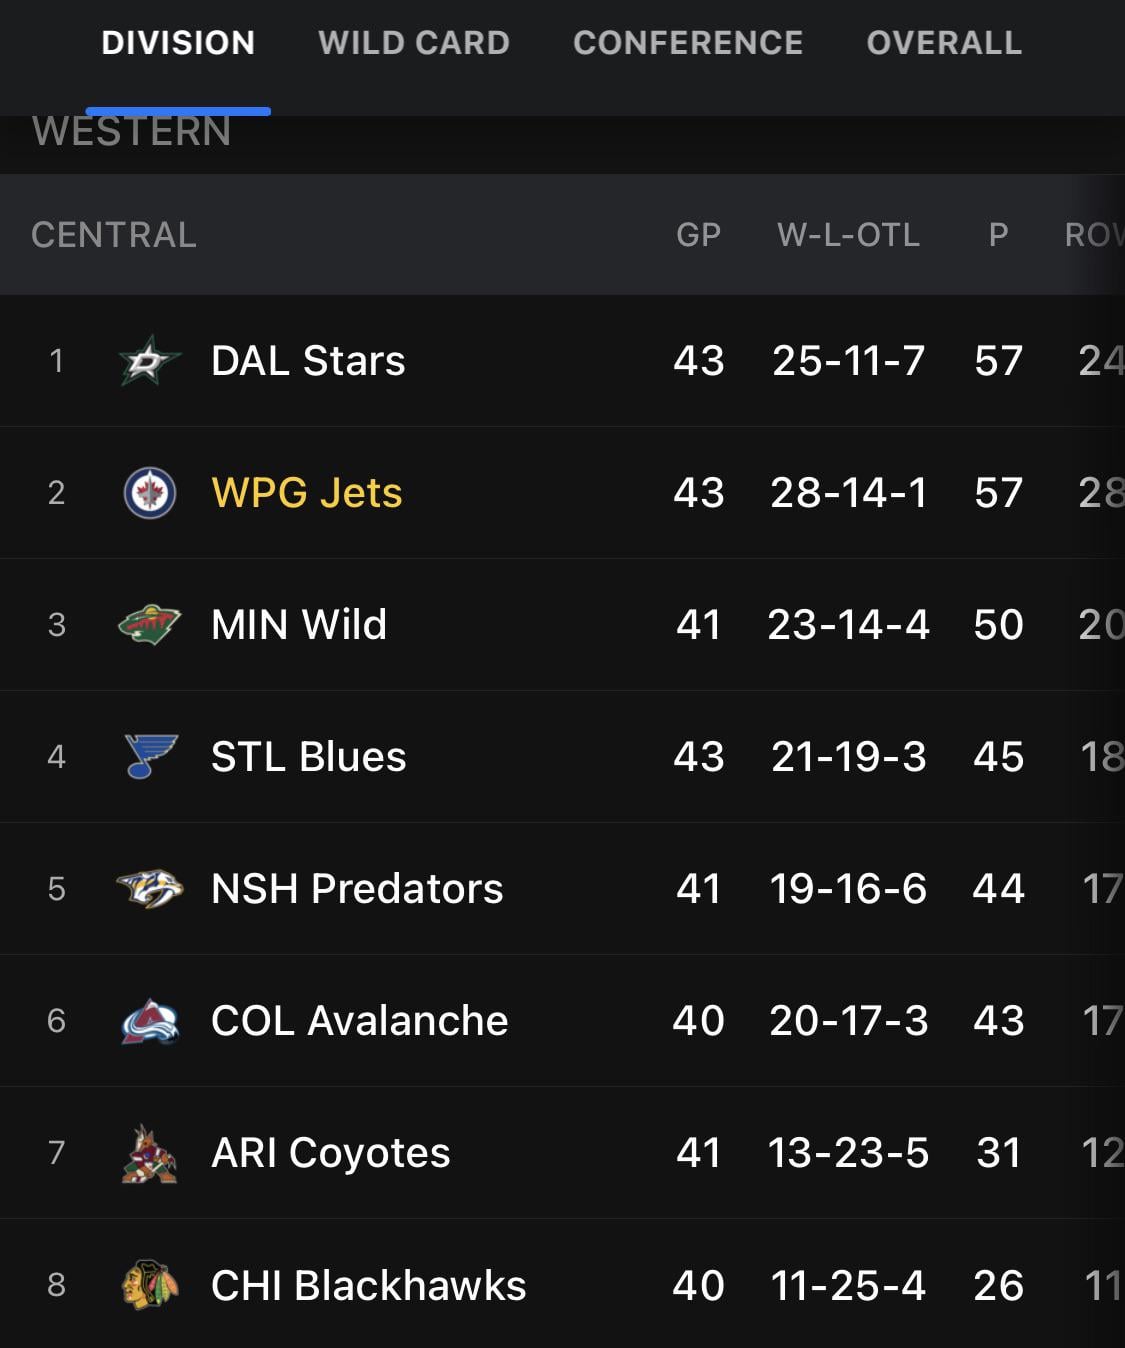Sort by the GP column header
The image size is (1125, 1348).
tap(698, 235)
